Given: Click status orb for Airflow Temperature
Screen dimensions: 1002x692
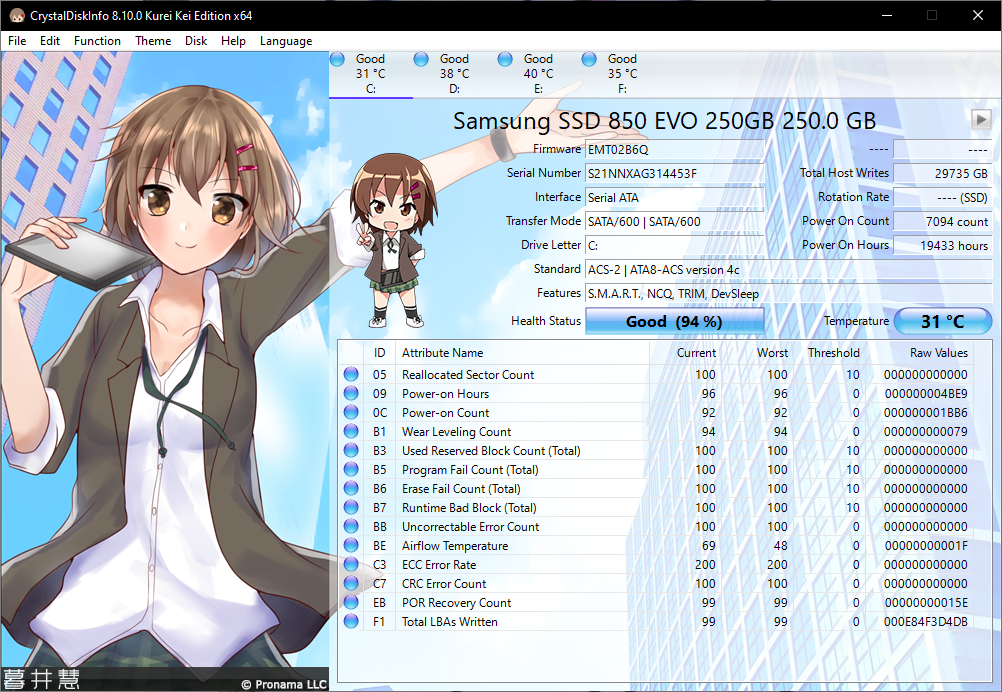Looking at the screenshot, I should pyautogui.click(x=351, y=546).
